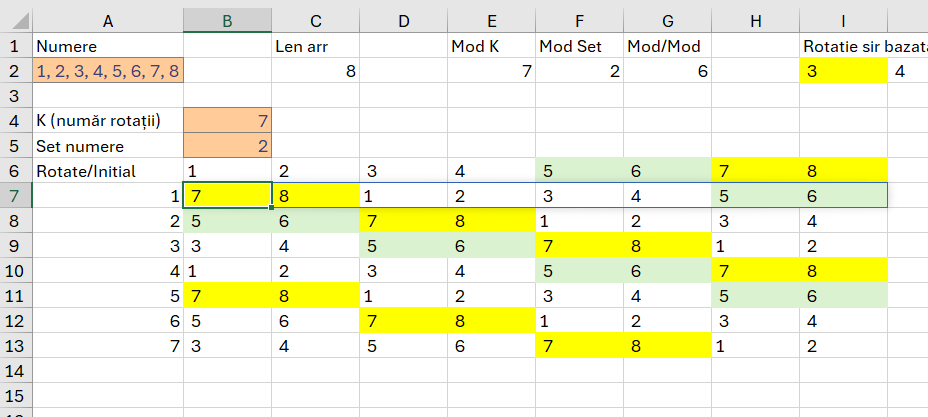This screenshot has height=417, width=928.
Task: Select orange 'Set numere' value cell
Action: (227, 146)
